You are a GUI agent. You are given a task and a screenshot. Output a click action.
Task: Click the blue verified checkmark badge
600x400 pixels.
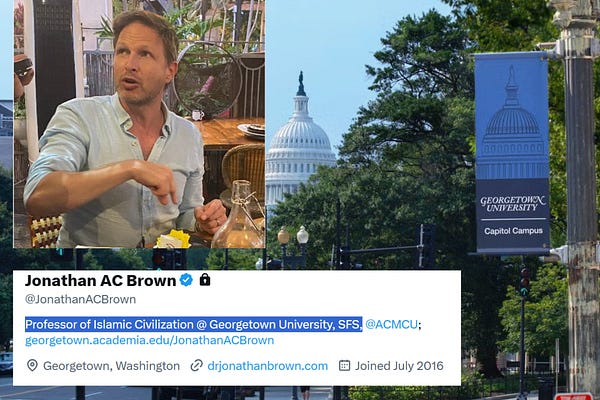tap(186, 280)
